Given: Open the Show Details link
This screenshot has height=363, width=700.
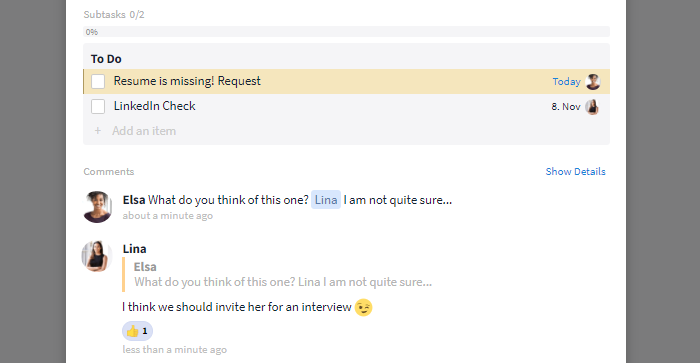Looking at the screenshot, I should tap(575, 171).
